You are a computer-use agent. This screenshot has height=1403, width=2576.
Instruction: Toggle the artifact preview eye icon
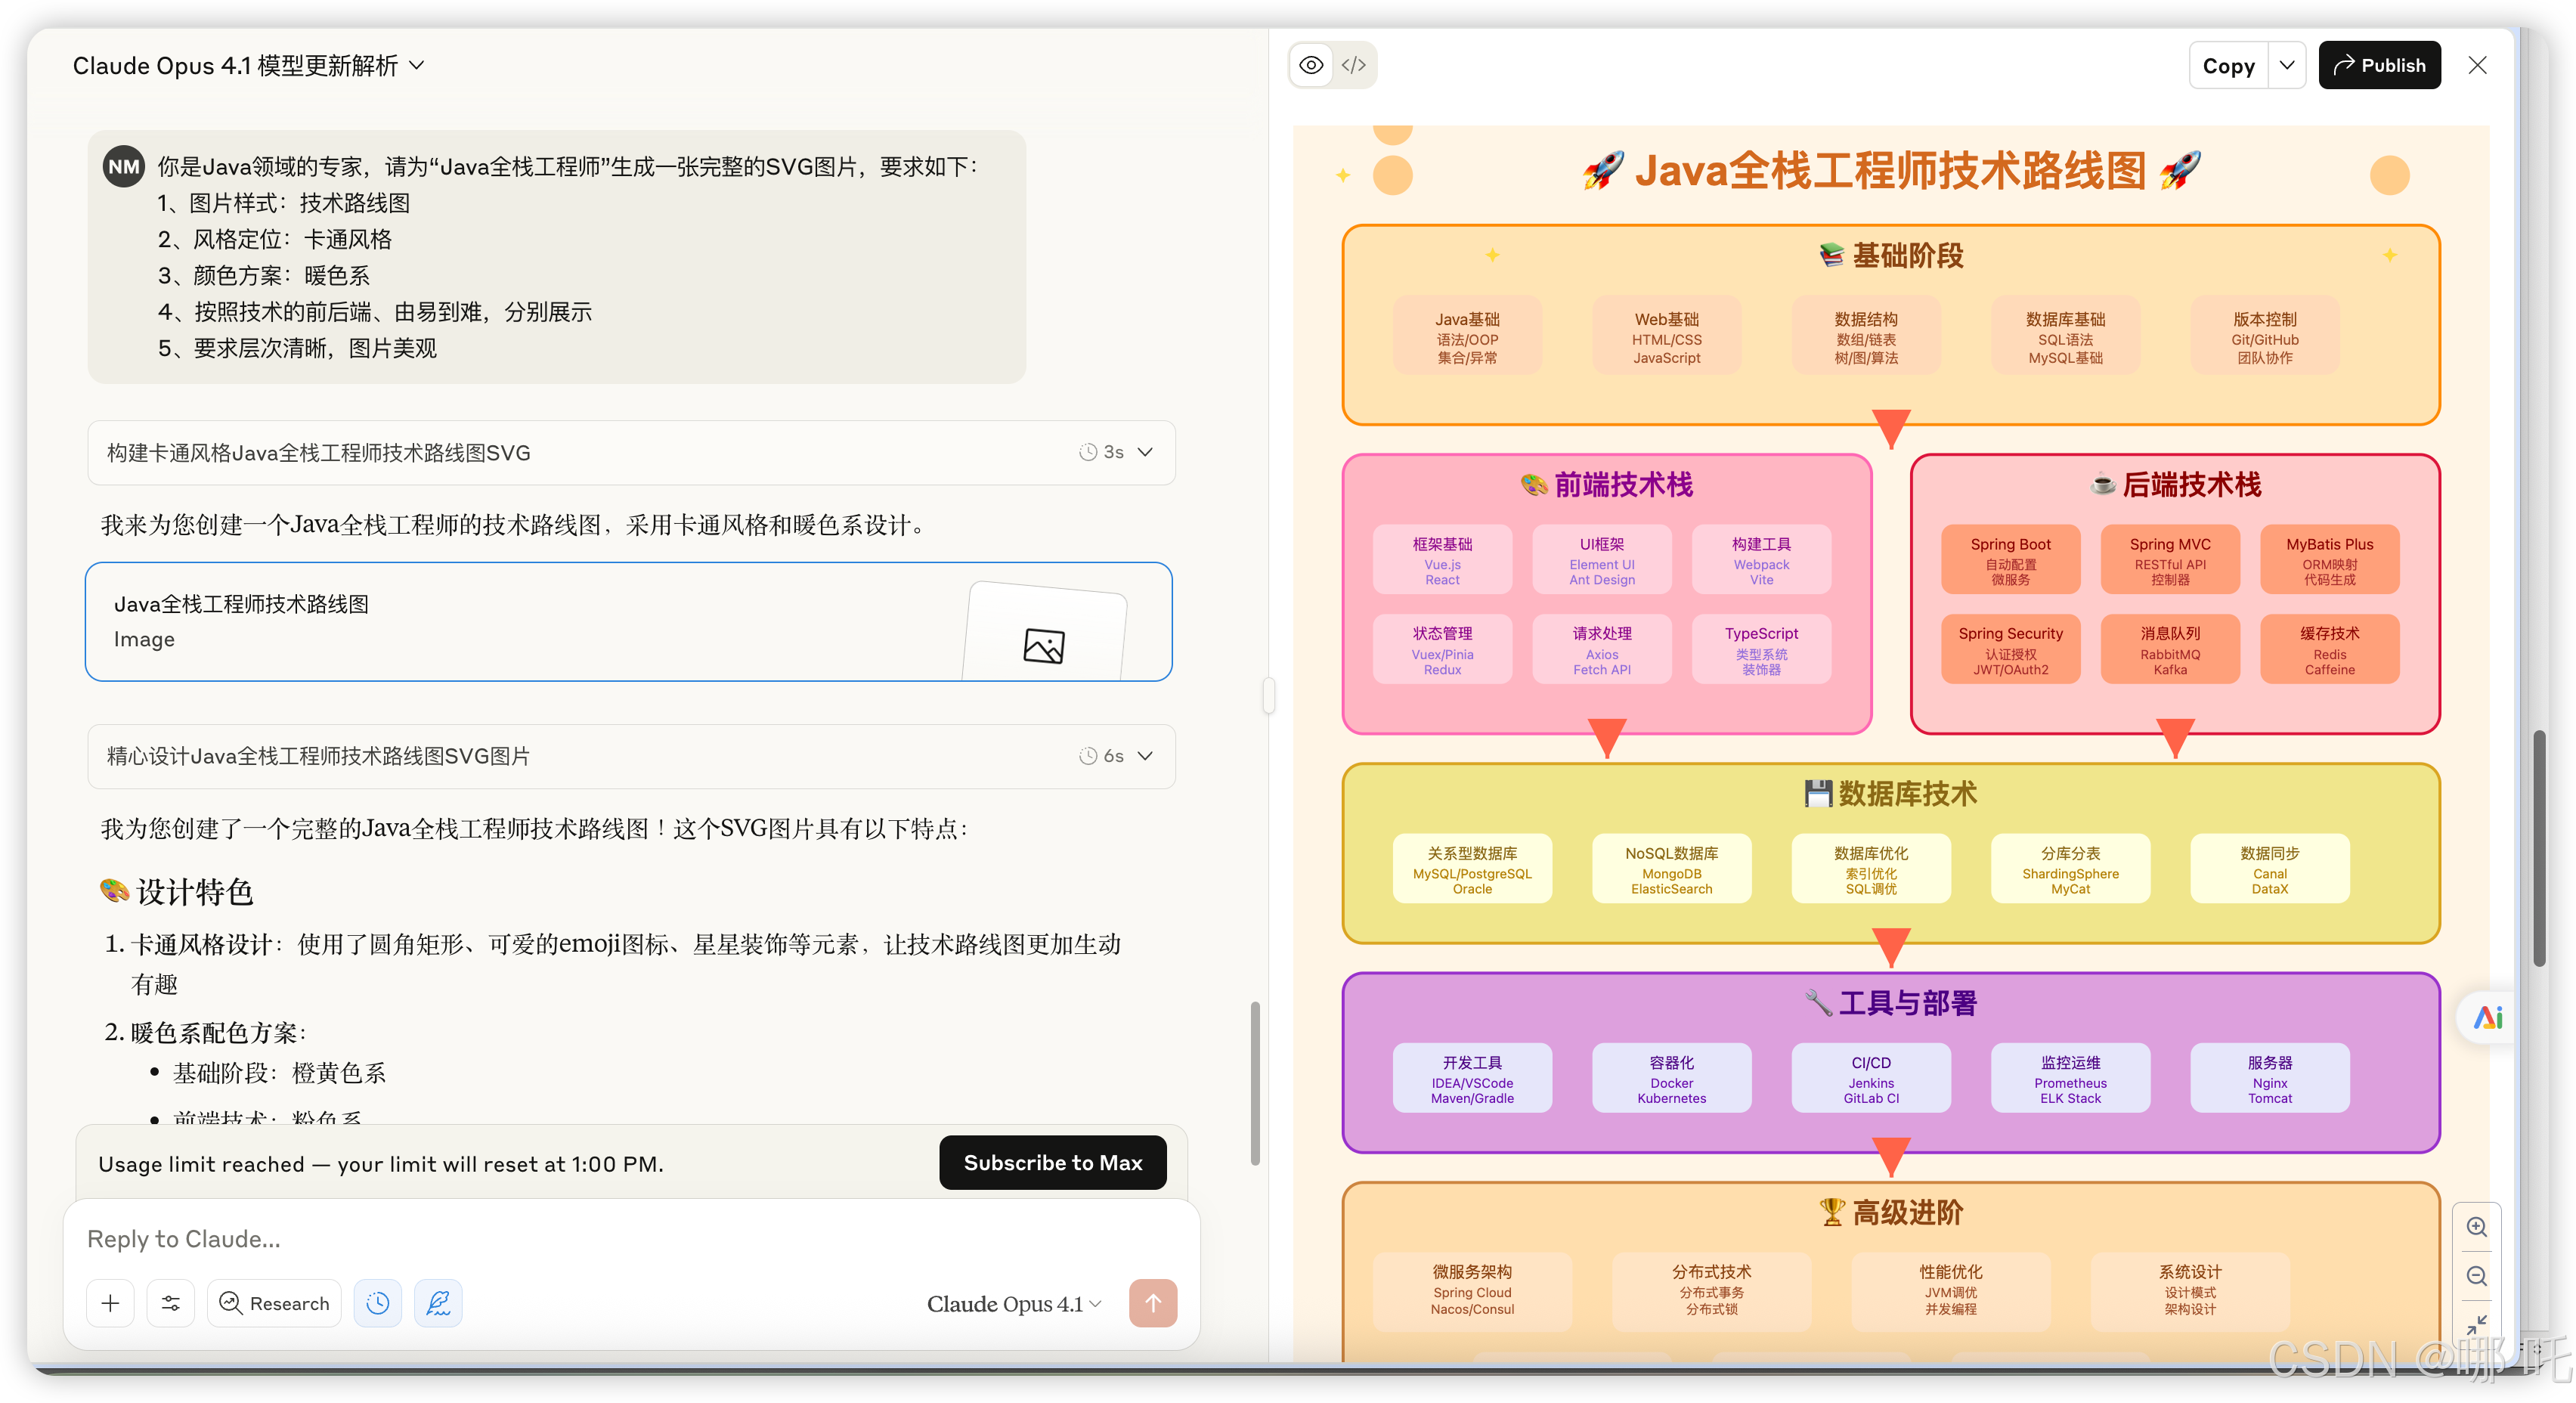(1310, 64)
